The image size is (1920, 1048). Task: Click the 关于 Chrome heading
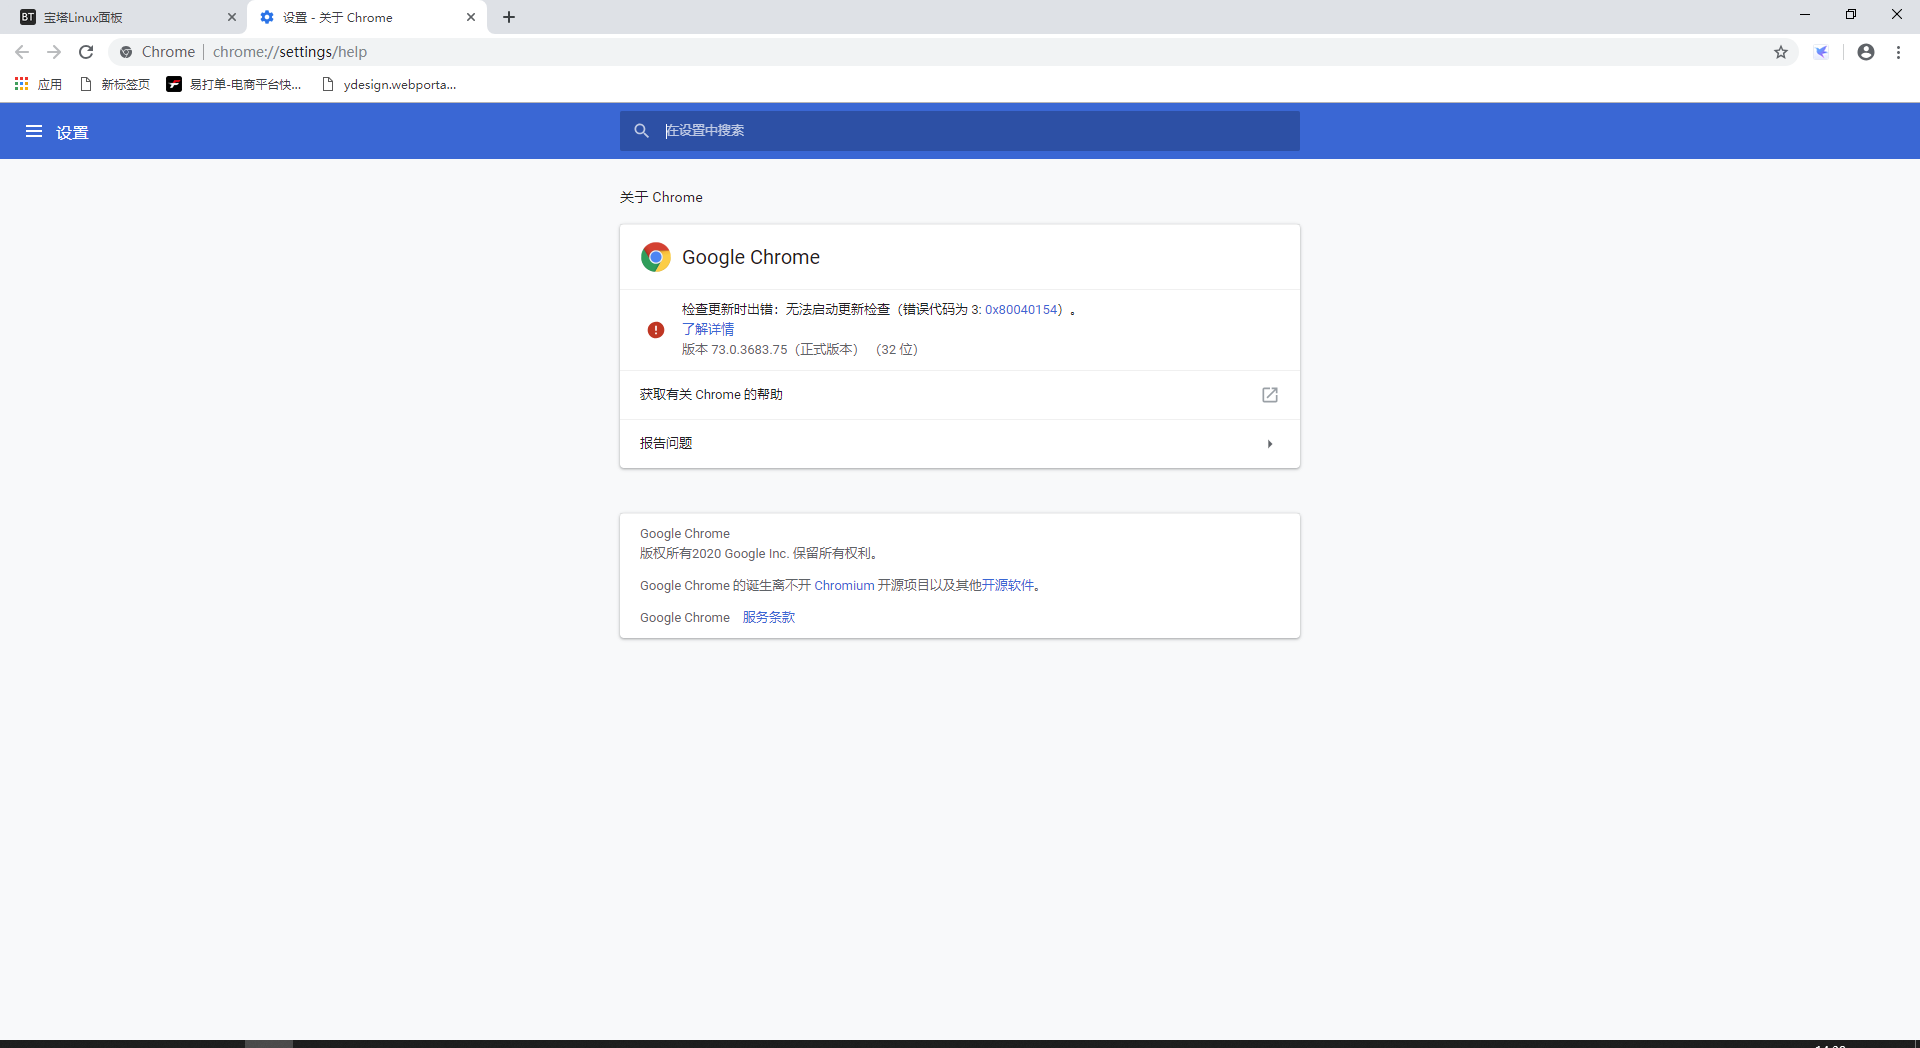pos(661,197)
